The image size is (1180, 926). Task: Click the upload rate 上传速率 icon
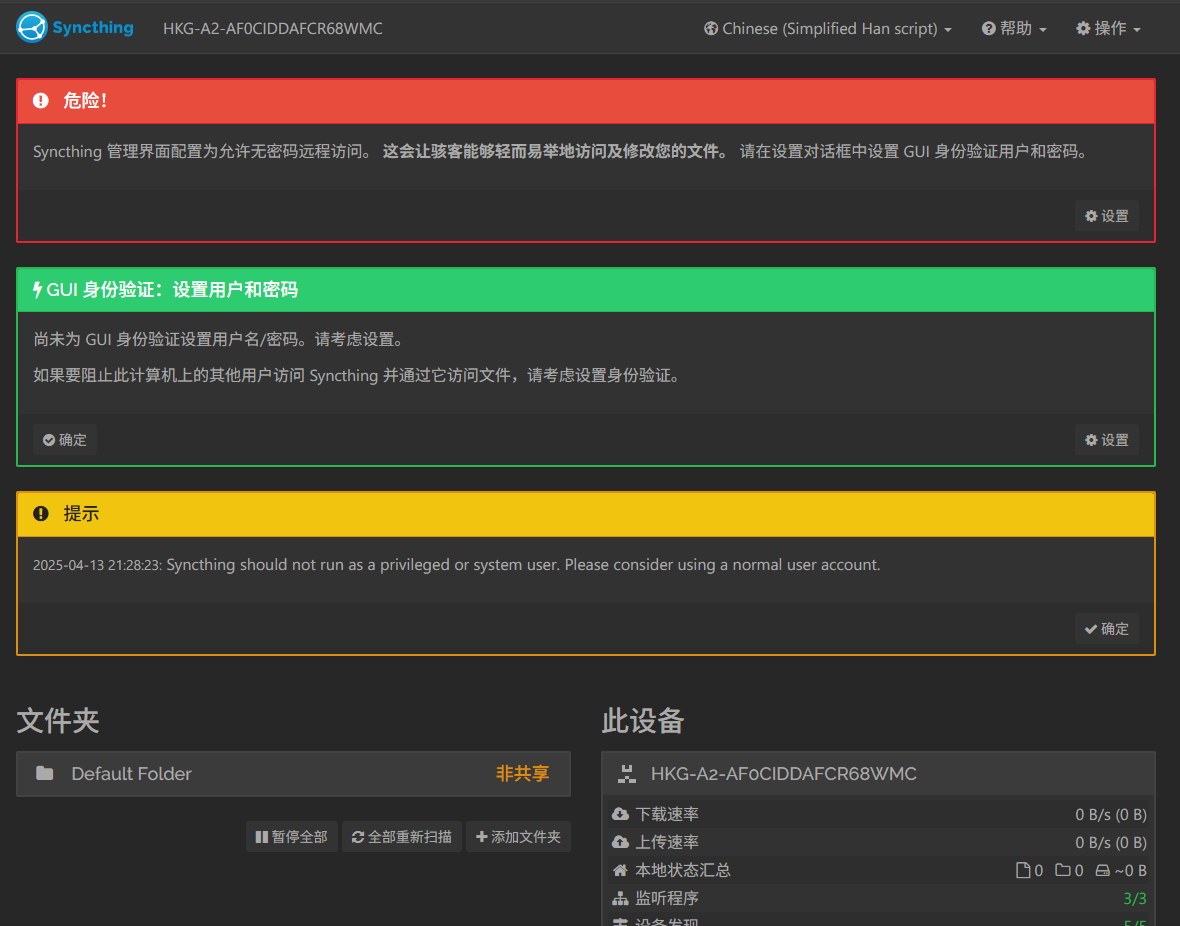point(620,842)
